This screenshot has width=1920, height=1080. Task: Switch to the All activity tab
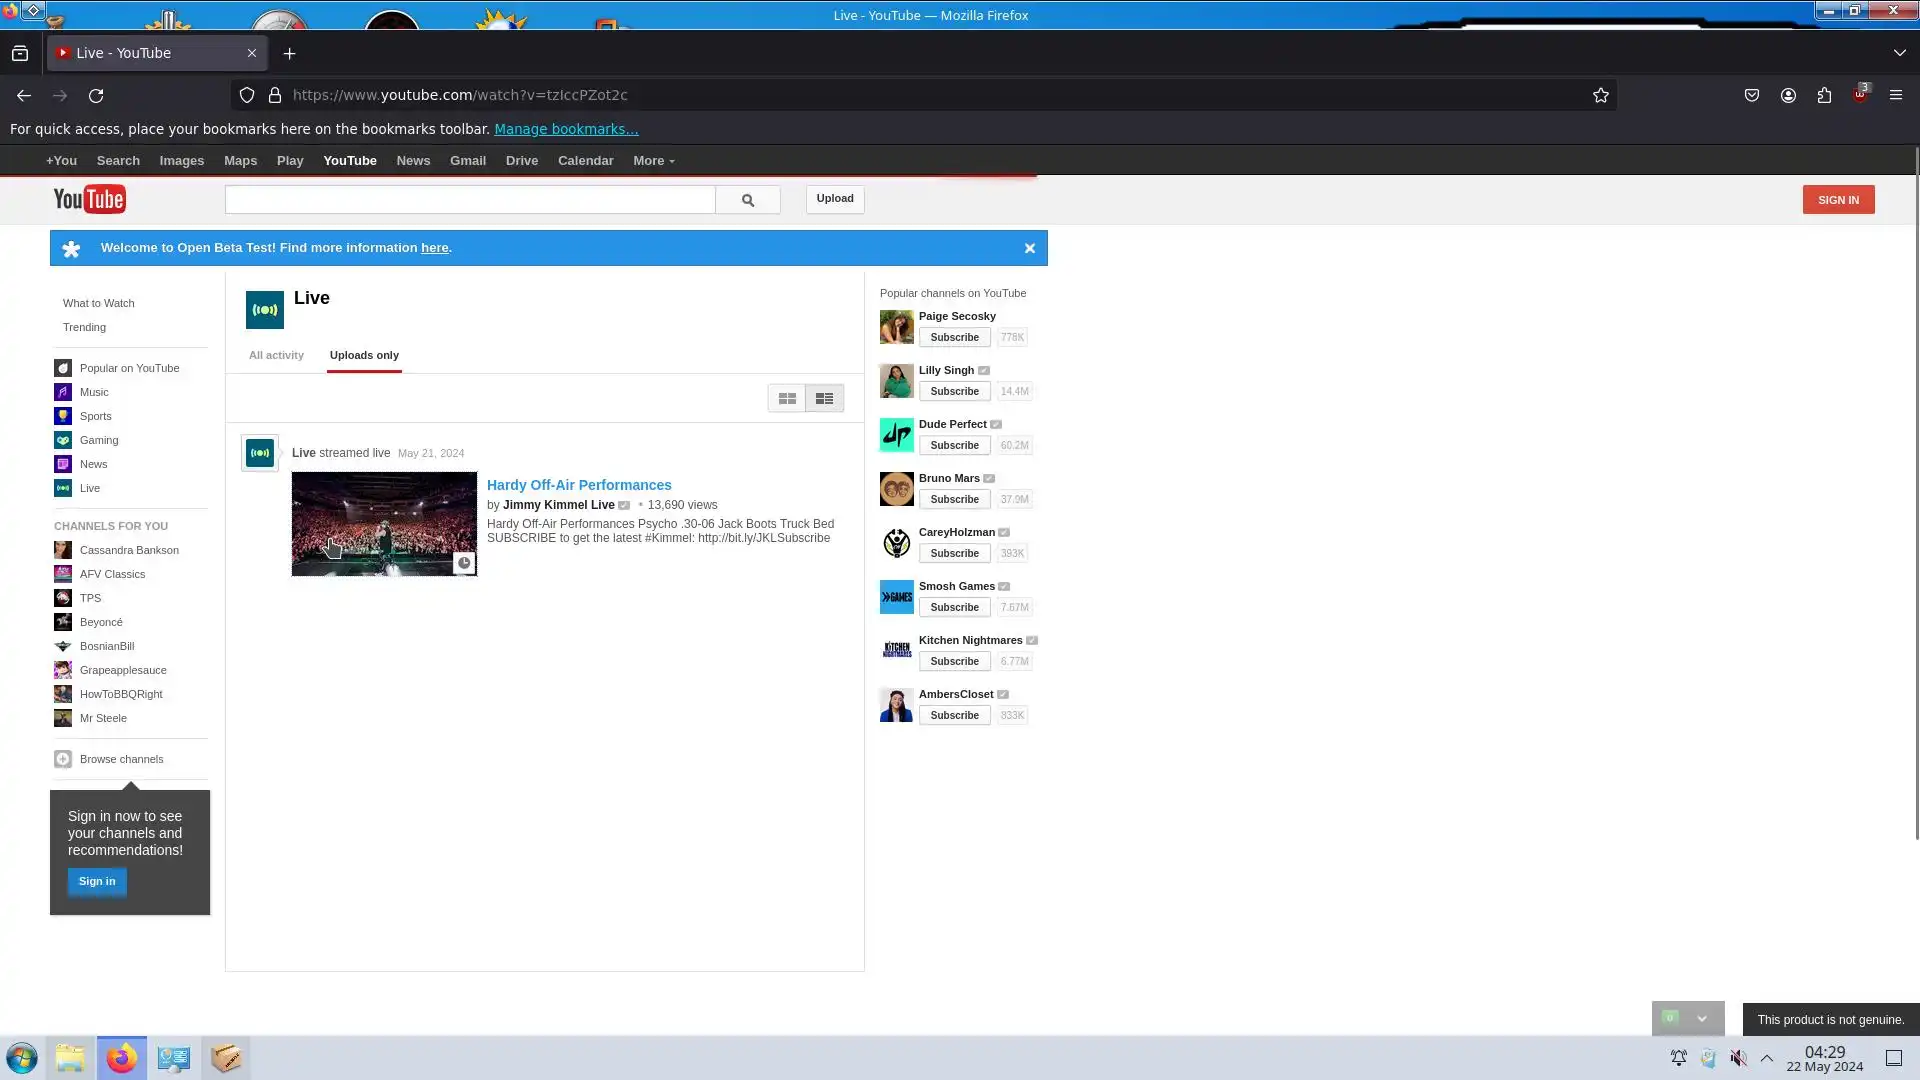point(276,355)
